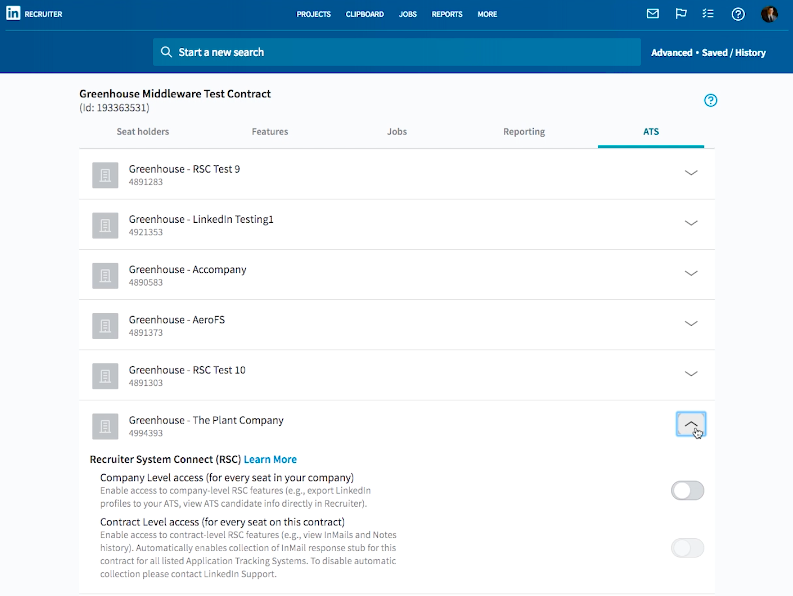This screenshot has height=596, width=793.
Task: Open the profile avatar menu
Action: tap(769, 14)
